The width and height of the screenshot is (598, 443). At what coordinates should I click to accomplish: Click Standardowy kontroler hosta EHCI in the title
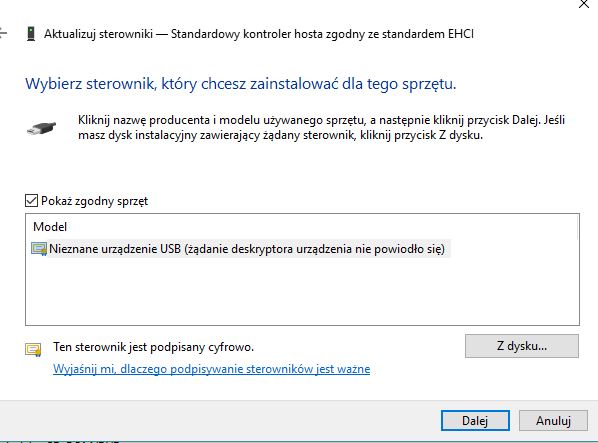tap(322, 34)
